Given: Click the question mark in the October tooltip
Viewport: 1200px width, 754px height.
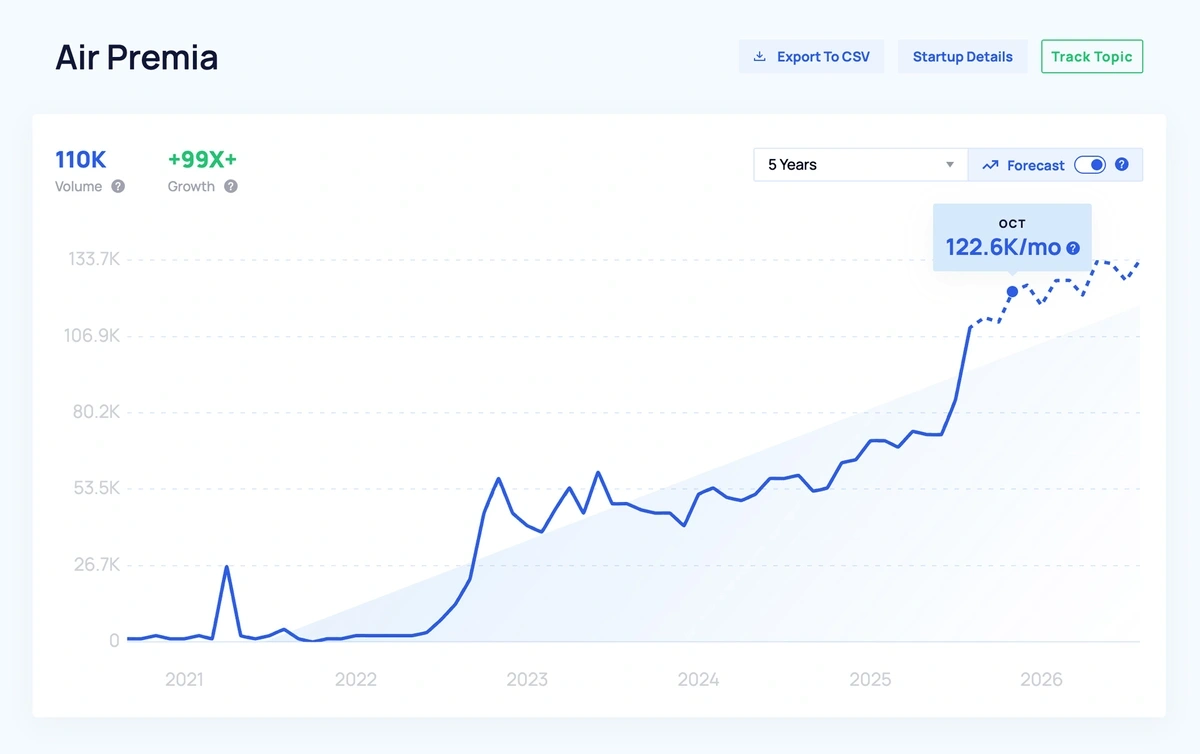Looking at the screenshot, I should point(1072,248).
